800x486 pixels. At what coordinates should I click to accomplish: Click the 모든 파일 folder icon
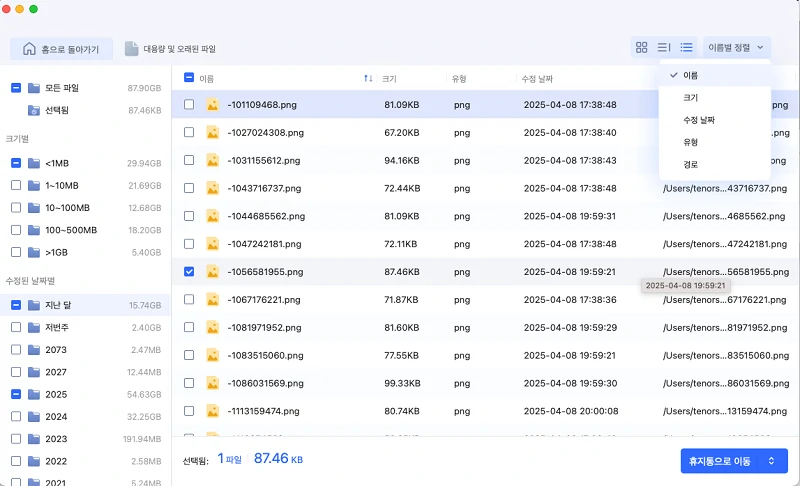point(35,88)
